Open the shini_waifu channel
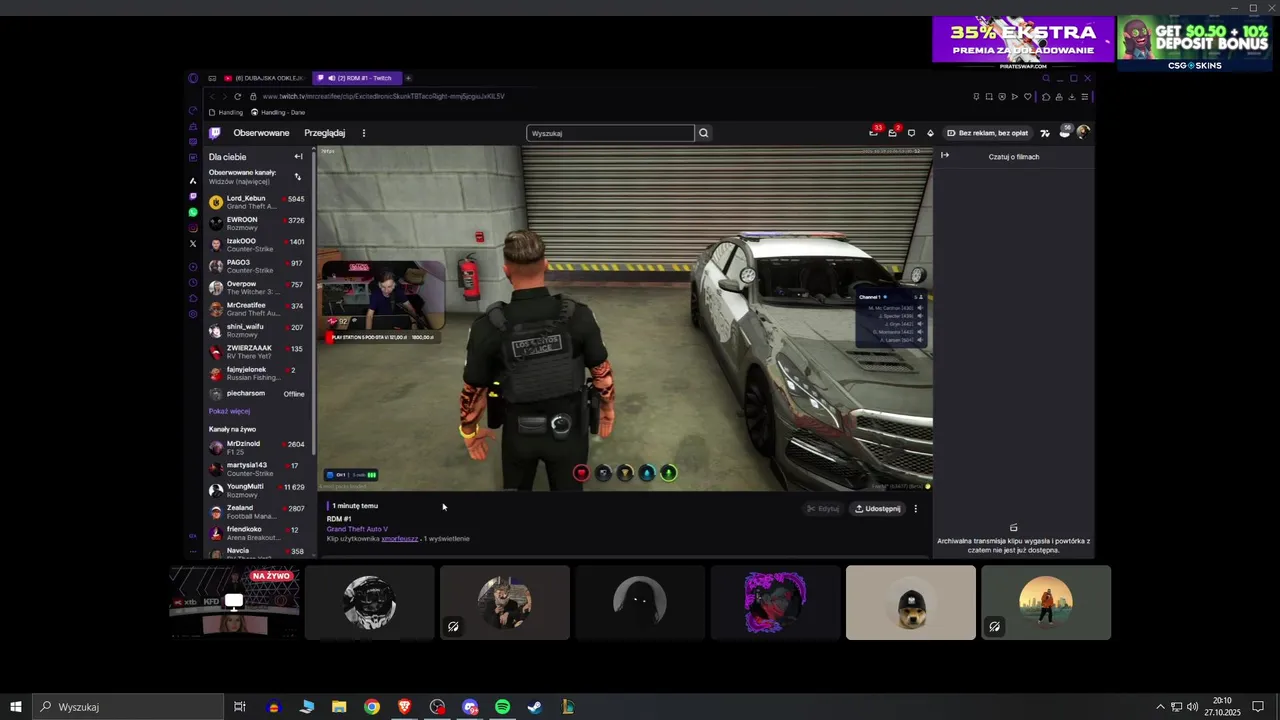 point(258,330)
